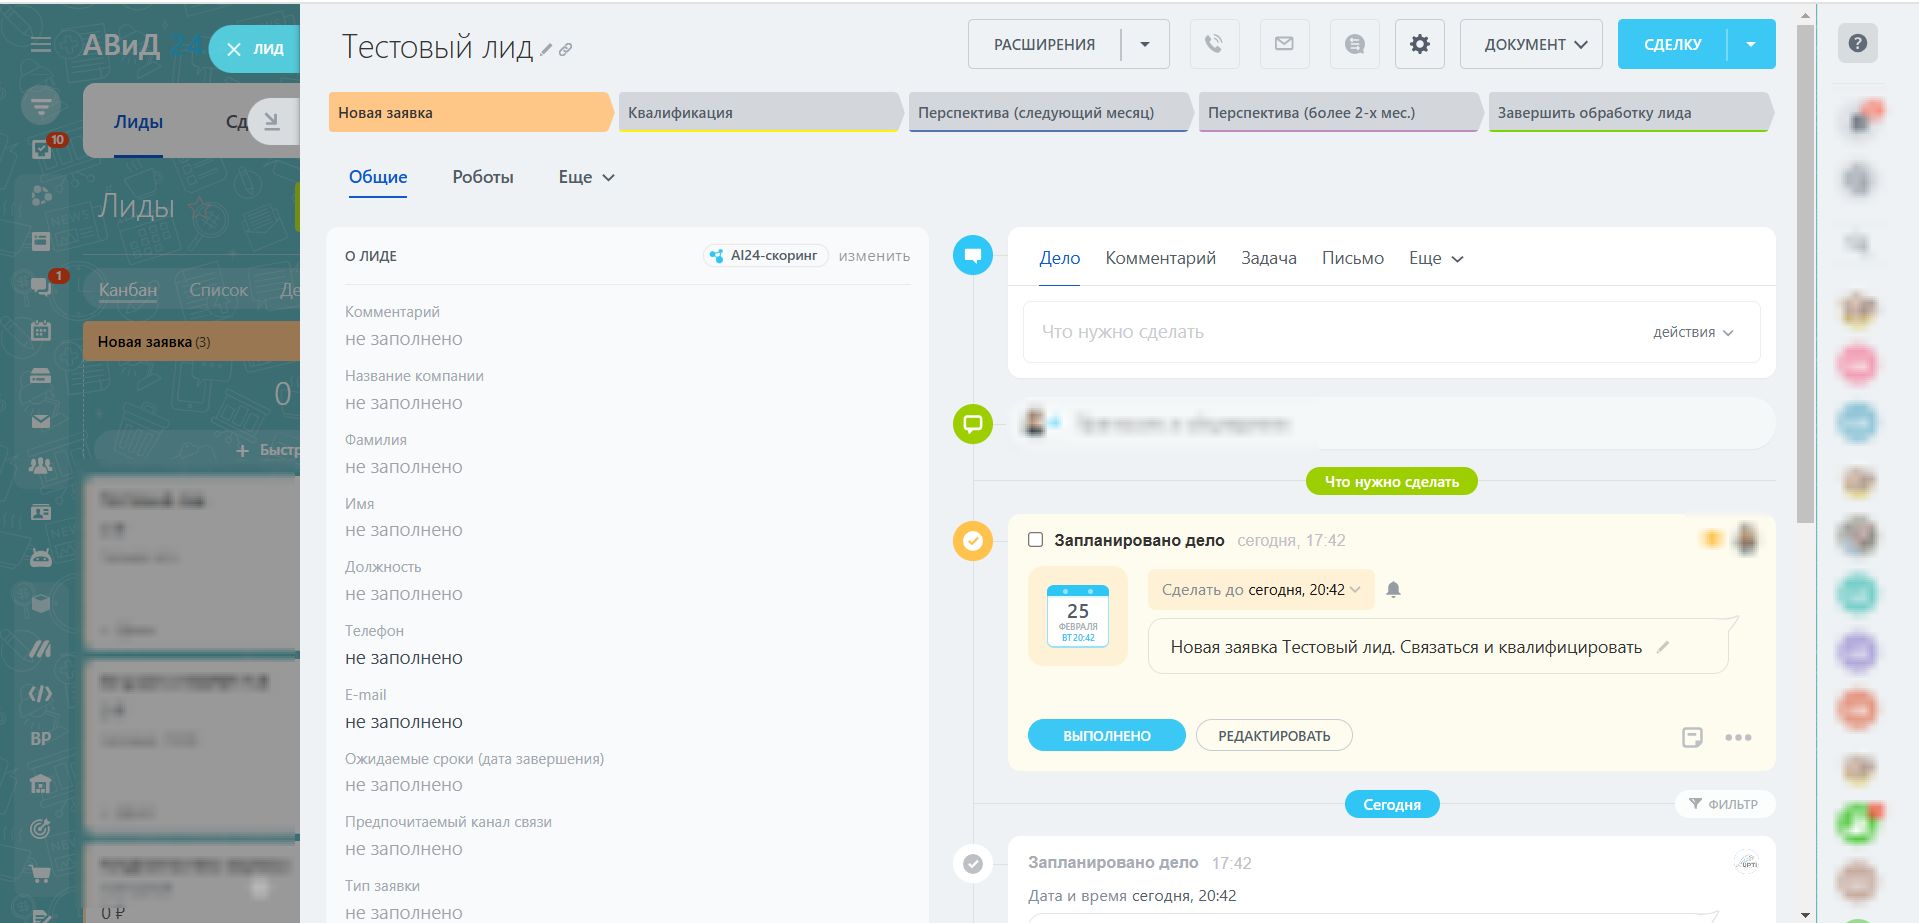Set stage to Квалификация

pos(760,113)
